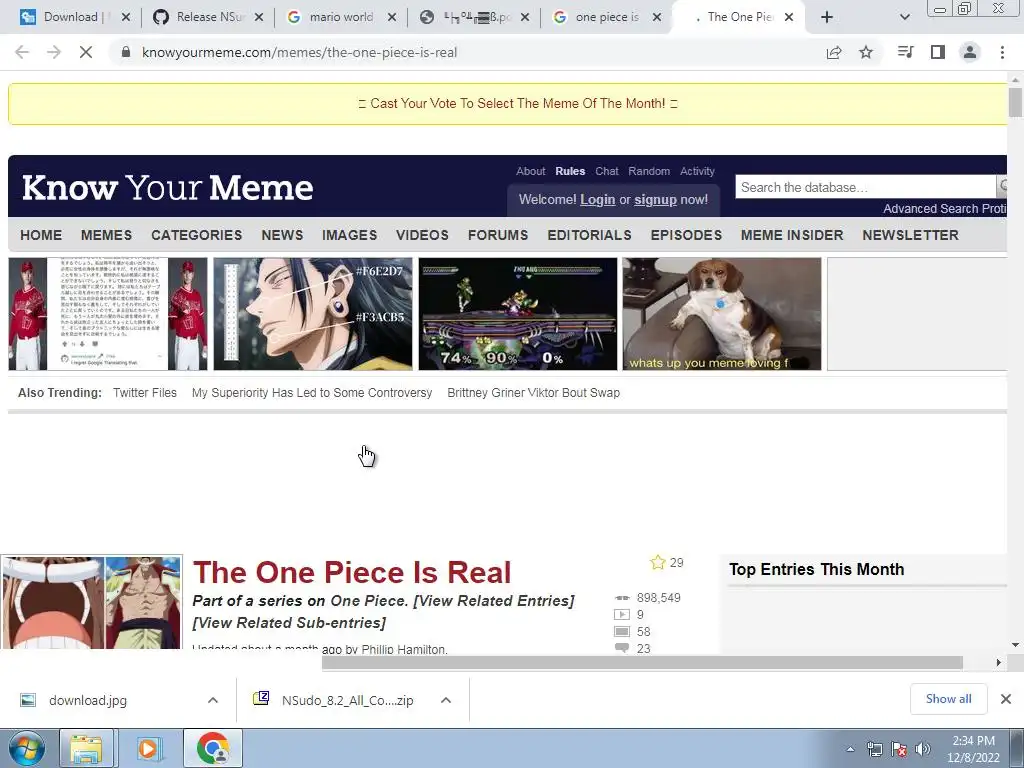The image size is (1024, 768).
Task: Open the MEMES nav item
Action: [x=106, y=235]
